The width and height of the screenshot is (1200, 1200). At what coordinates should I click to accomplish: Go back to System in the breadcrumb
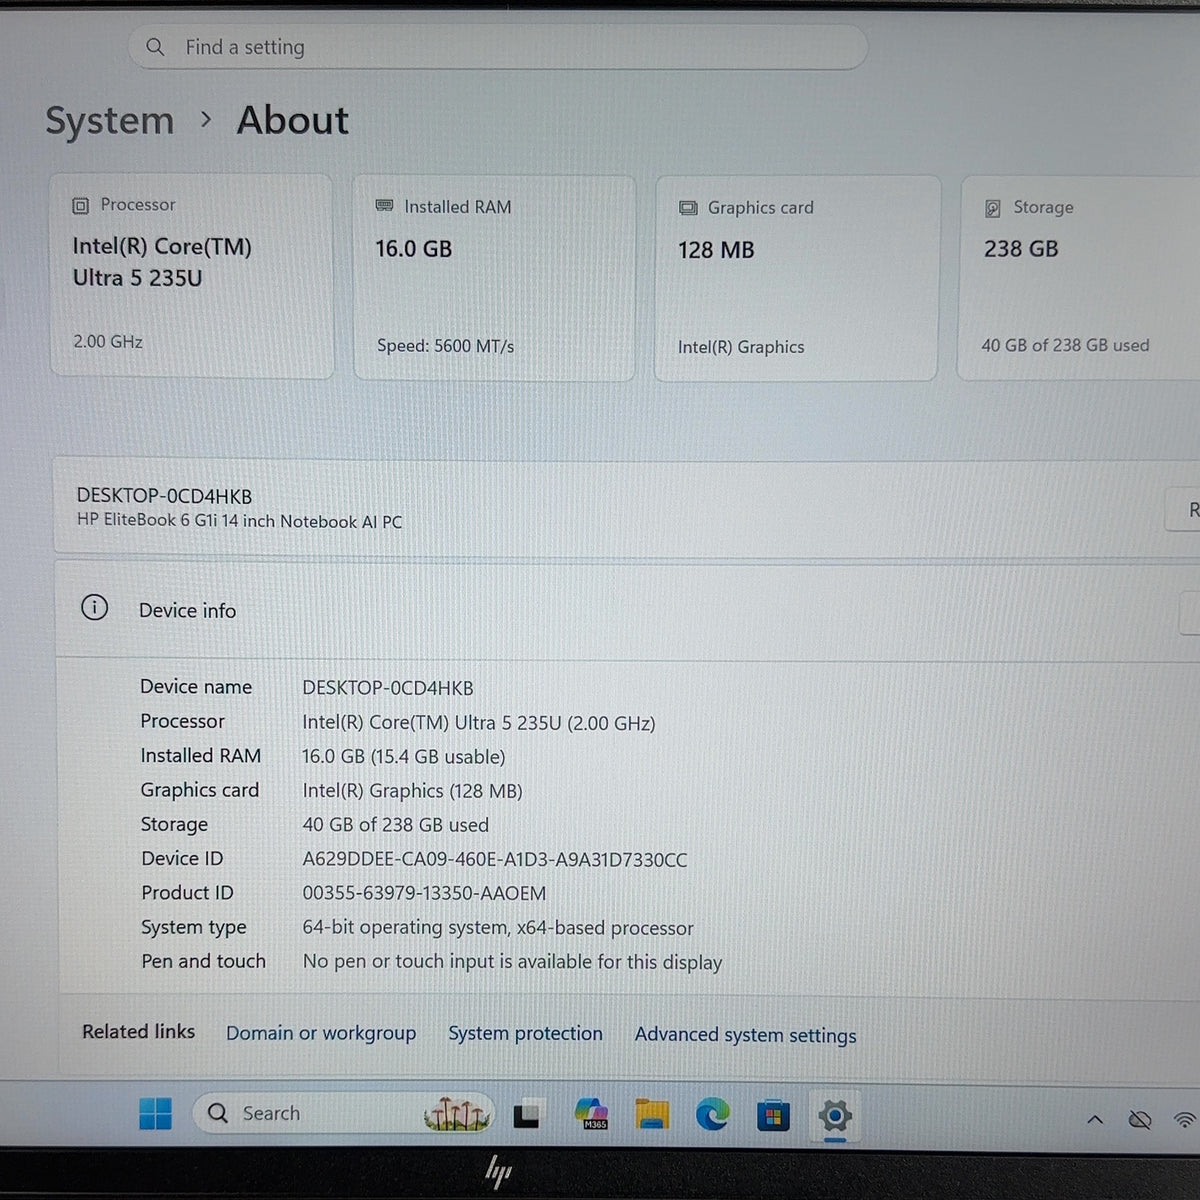coord(110,121)
